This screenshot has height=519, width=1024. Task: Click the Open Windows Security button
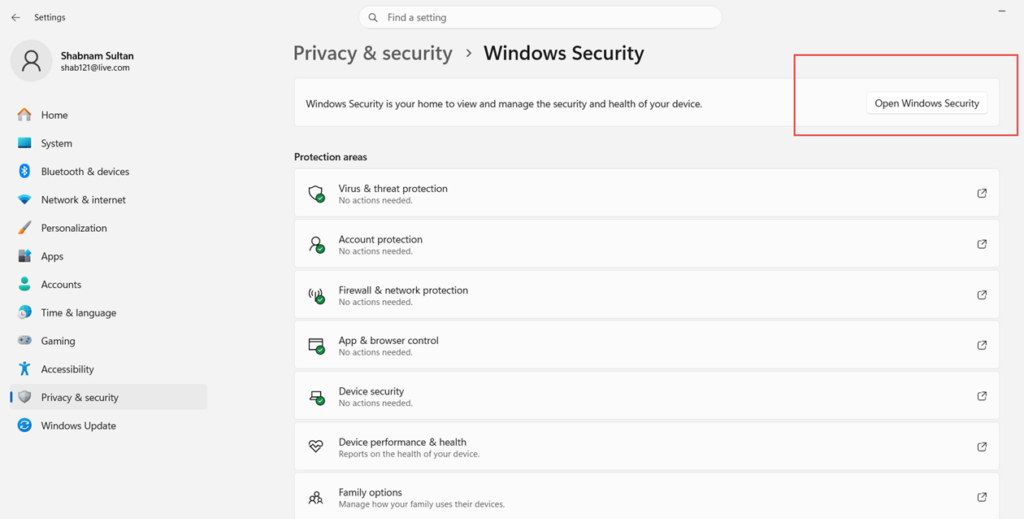927,103
